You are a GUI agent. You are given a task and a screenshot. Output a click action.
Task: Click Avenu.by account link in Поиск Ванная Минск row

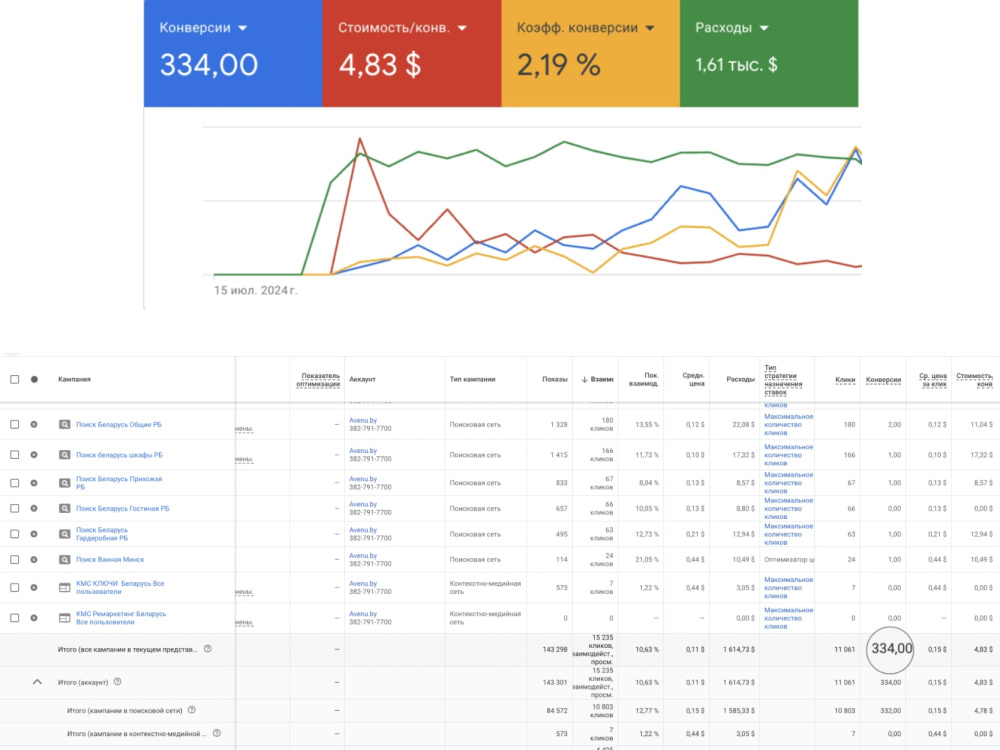363,555
